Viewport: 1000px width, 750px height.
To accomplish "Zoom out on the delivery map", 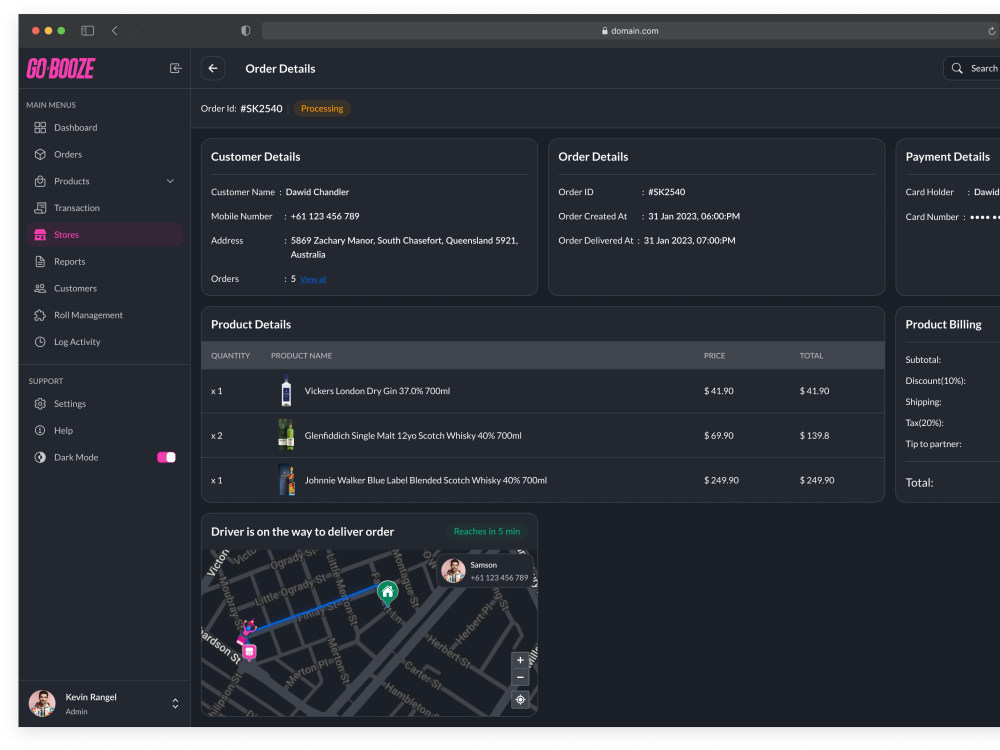I will click(x=520, y=677).
